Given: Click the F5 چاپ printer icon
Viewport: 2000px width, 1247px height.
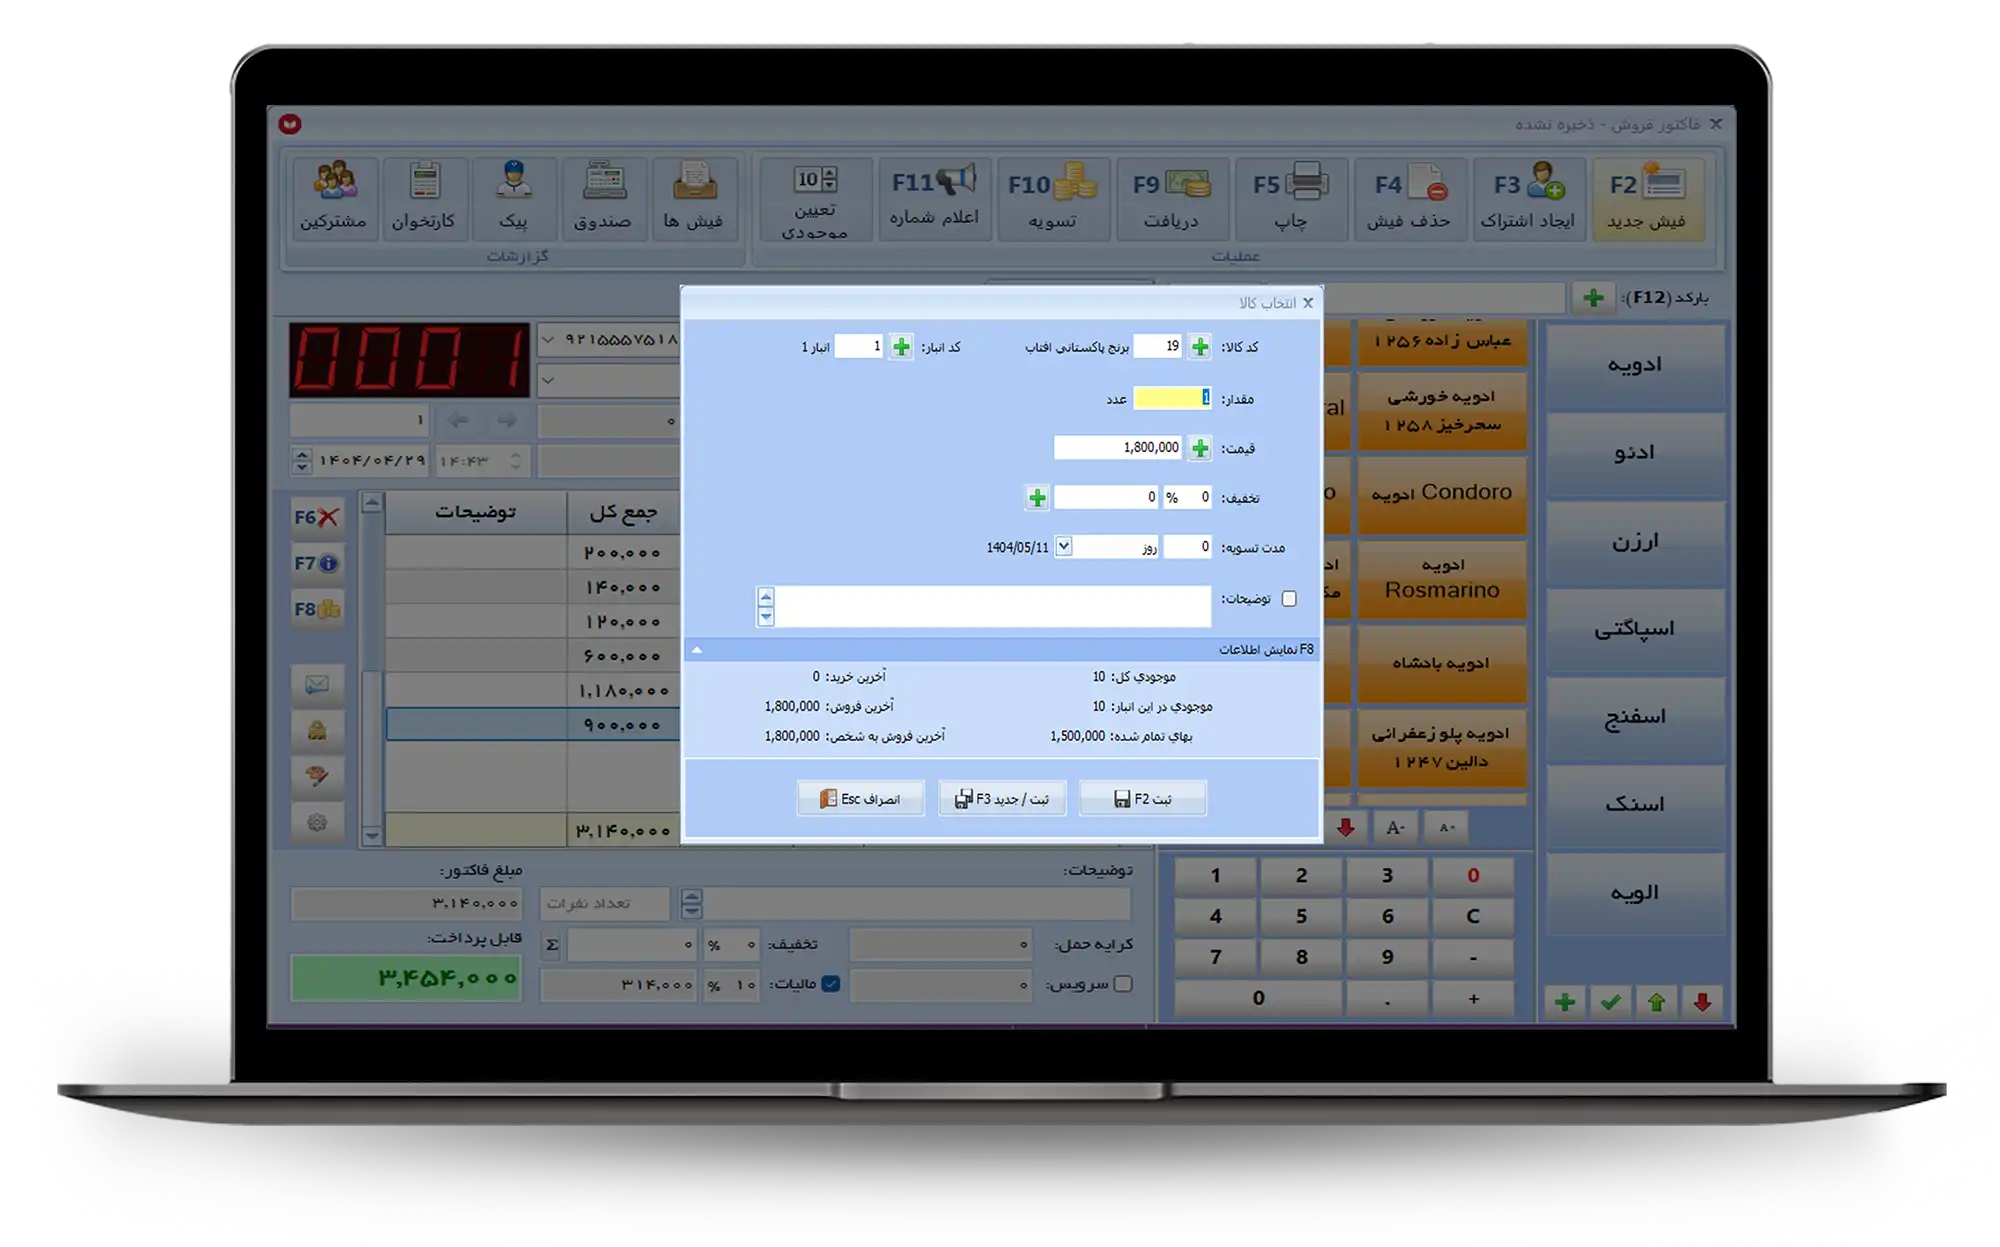Looking at the screenshot, I should pyautogui.click(x=1290, y=198).
